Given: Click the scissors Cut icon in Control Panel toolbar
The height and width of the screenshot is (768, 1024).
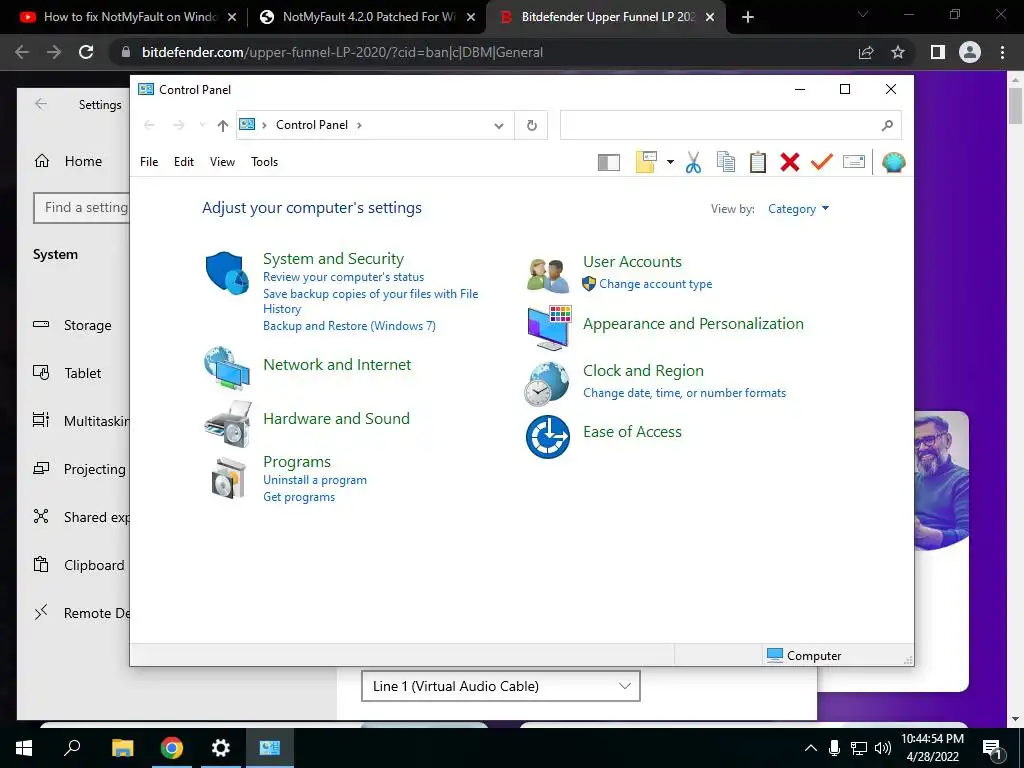Looking at the screenshot, I should pyautogui.click(x=694, y=162).
